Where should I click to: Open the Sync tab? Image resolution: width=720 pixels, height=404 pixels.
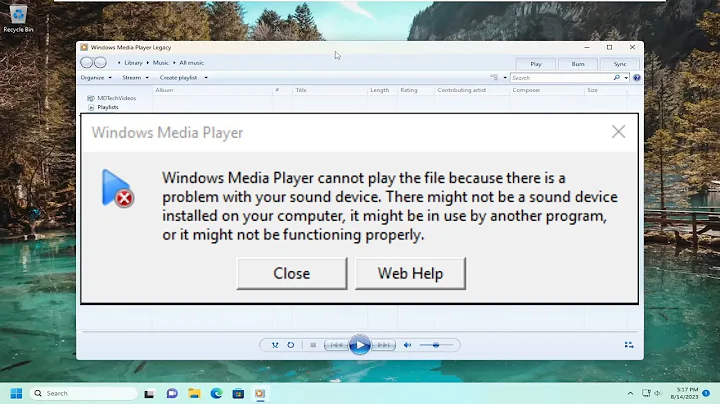pyautogui.click(x=620, y=64)
